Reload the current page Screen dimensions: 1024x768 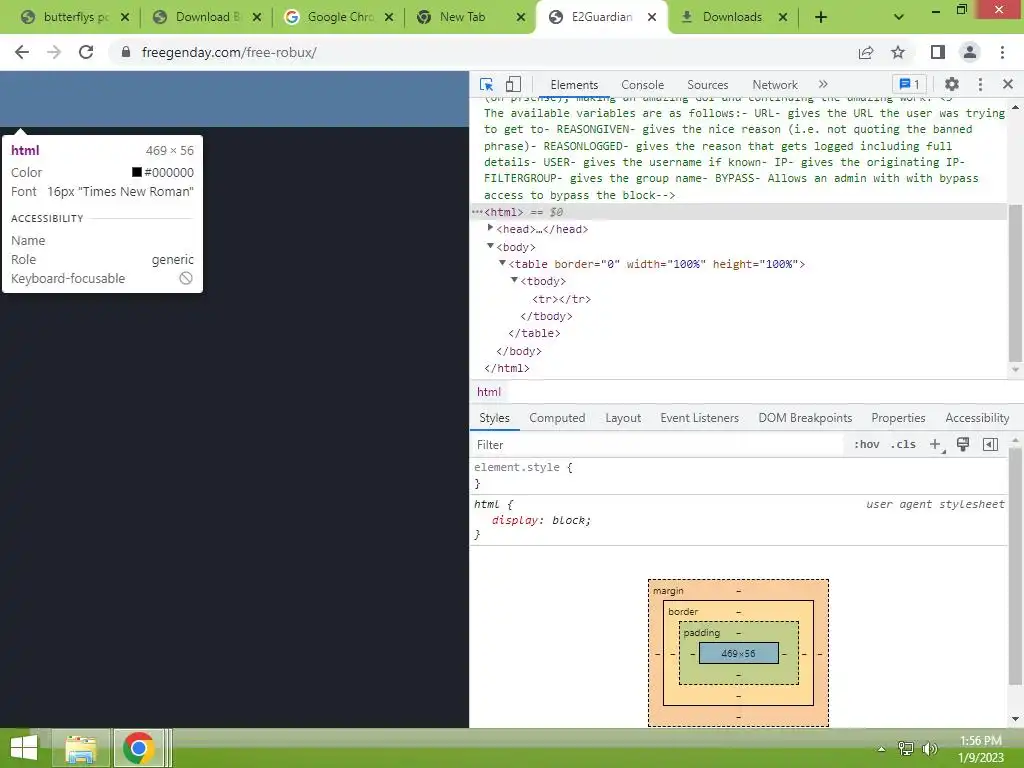point(86,52)
